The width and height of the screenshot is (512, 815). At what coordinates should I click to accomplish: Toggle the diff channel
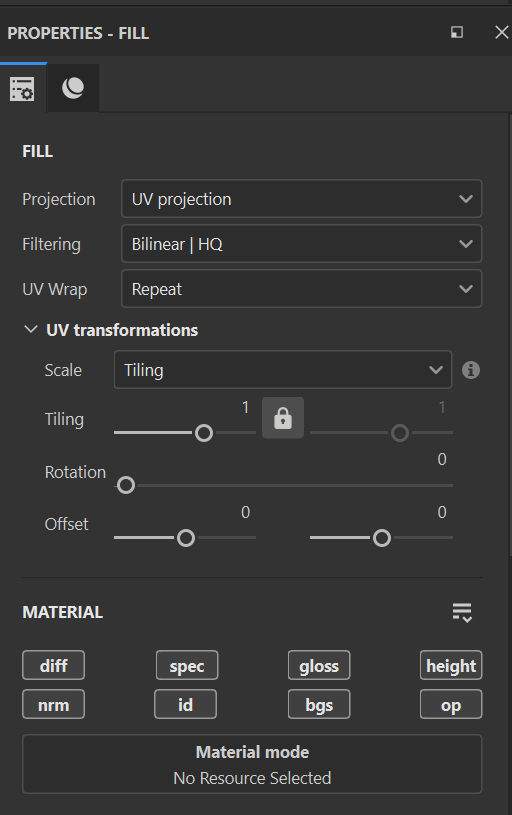[x=54, y=665]
